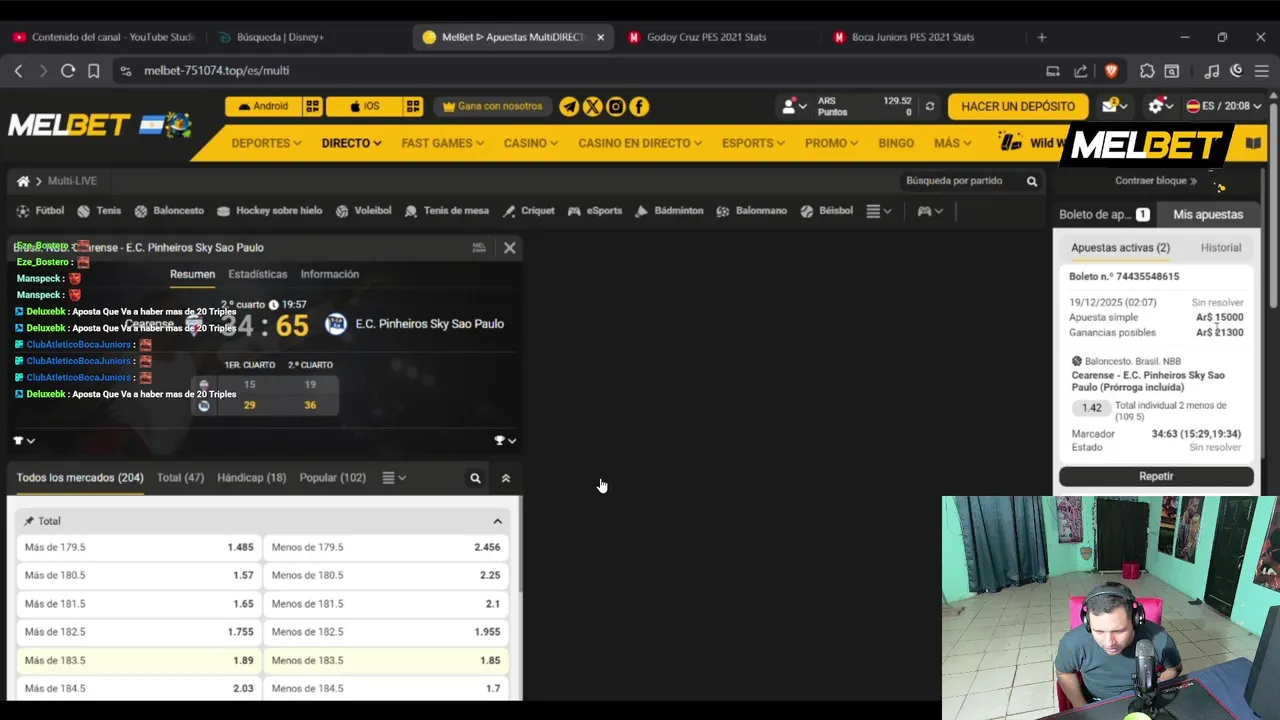Screen dimensions: 1280x720
Task: Reload the page in browser toolbar
Action: tap(68, 71)
